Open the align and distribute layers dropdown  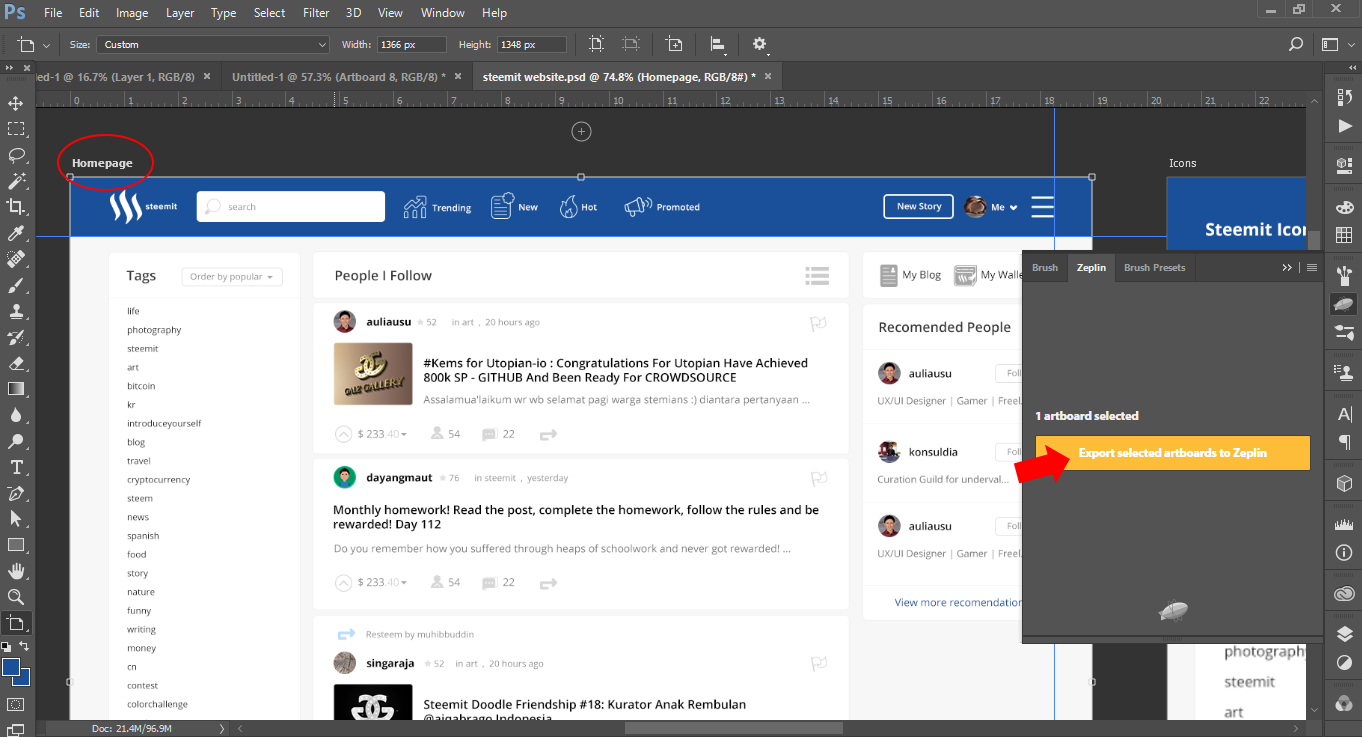[718, 44]
